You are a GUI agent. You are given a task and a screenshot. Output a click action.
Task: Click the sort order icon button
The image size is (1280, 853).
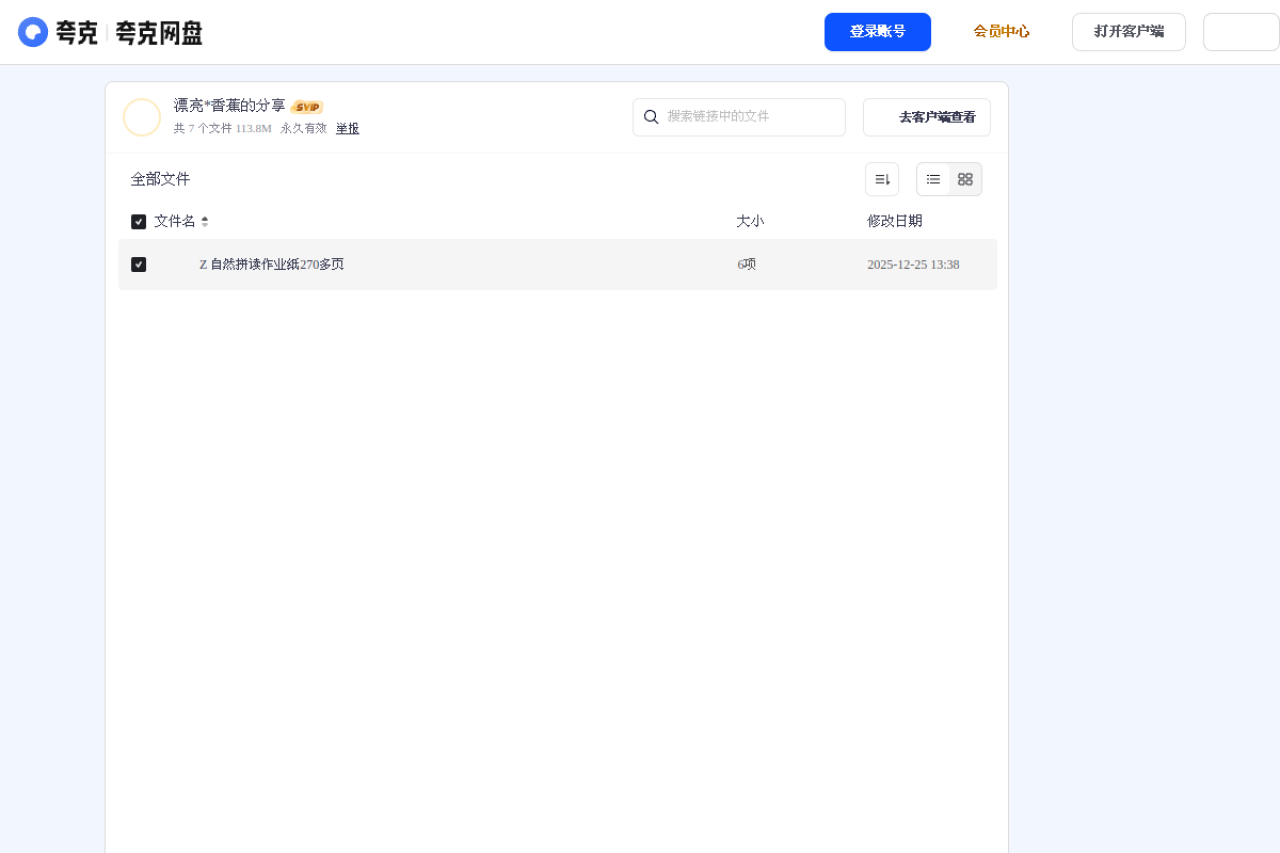[881, 178]
